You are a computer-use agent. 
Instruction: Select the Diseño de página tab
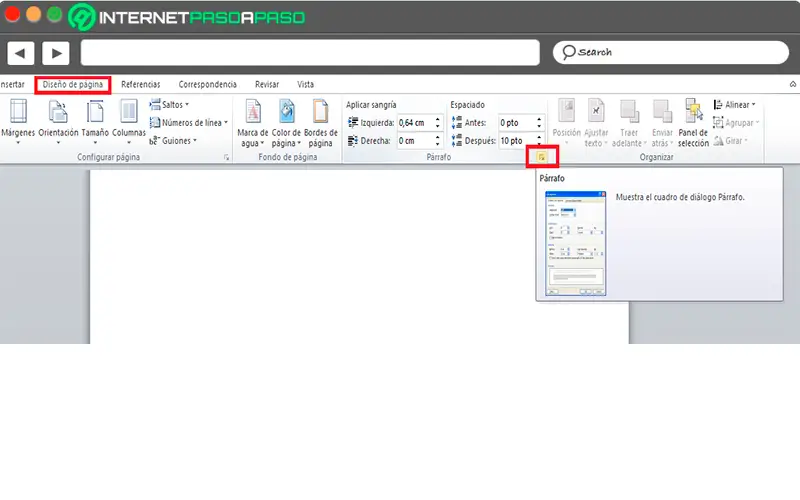[x=72, y=84]
